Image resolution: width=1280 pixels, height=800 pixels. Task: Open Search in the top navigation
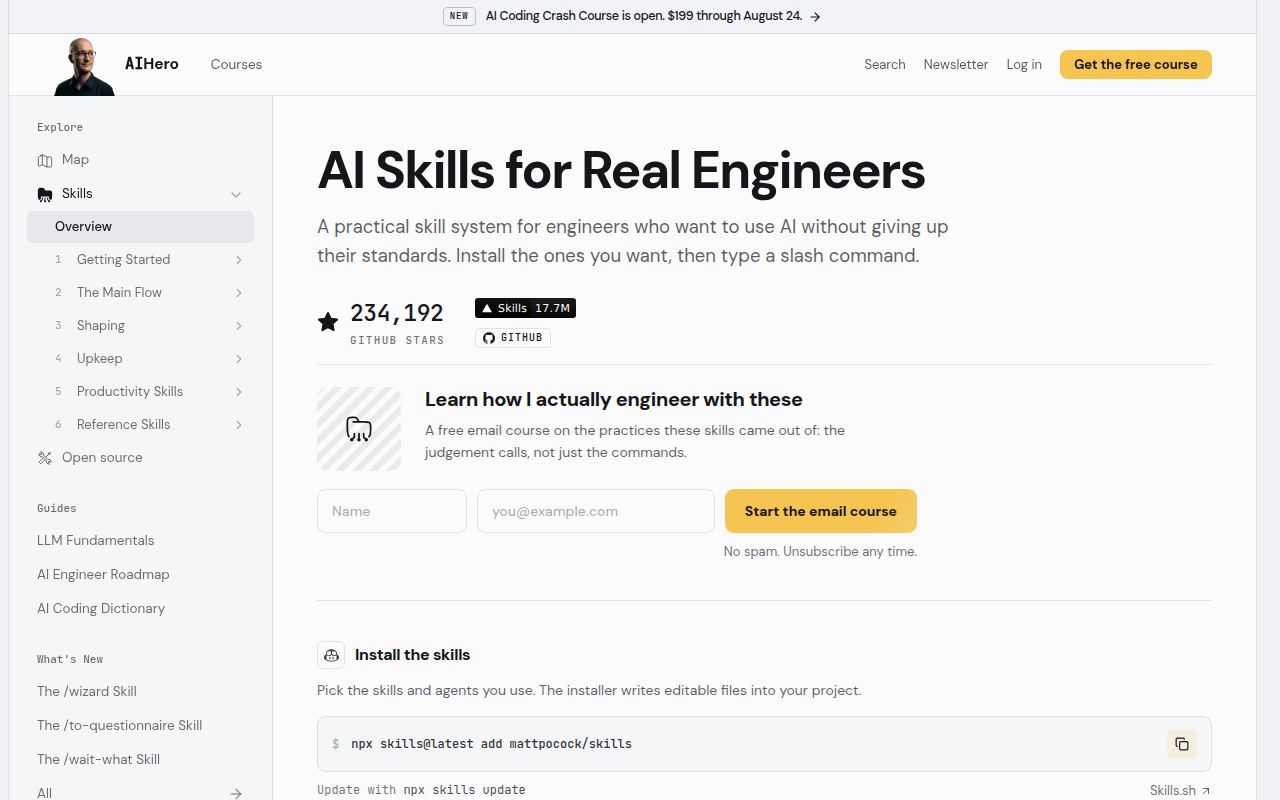click(885, 64)
